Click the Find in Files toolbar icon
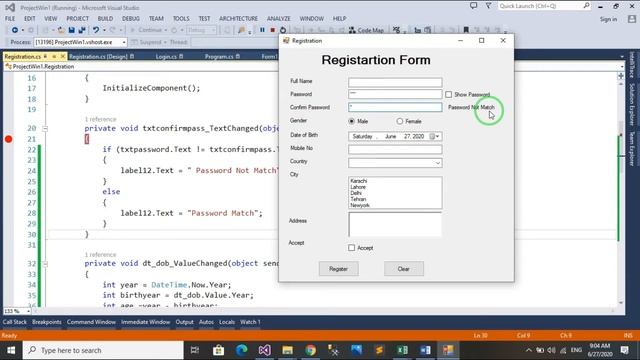640x360 pixels. [242, 30]
